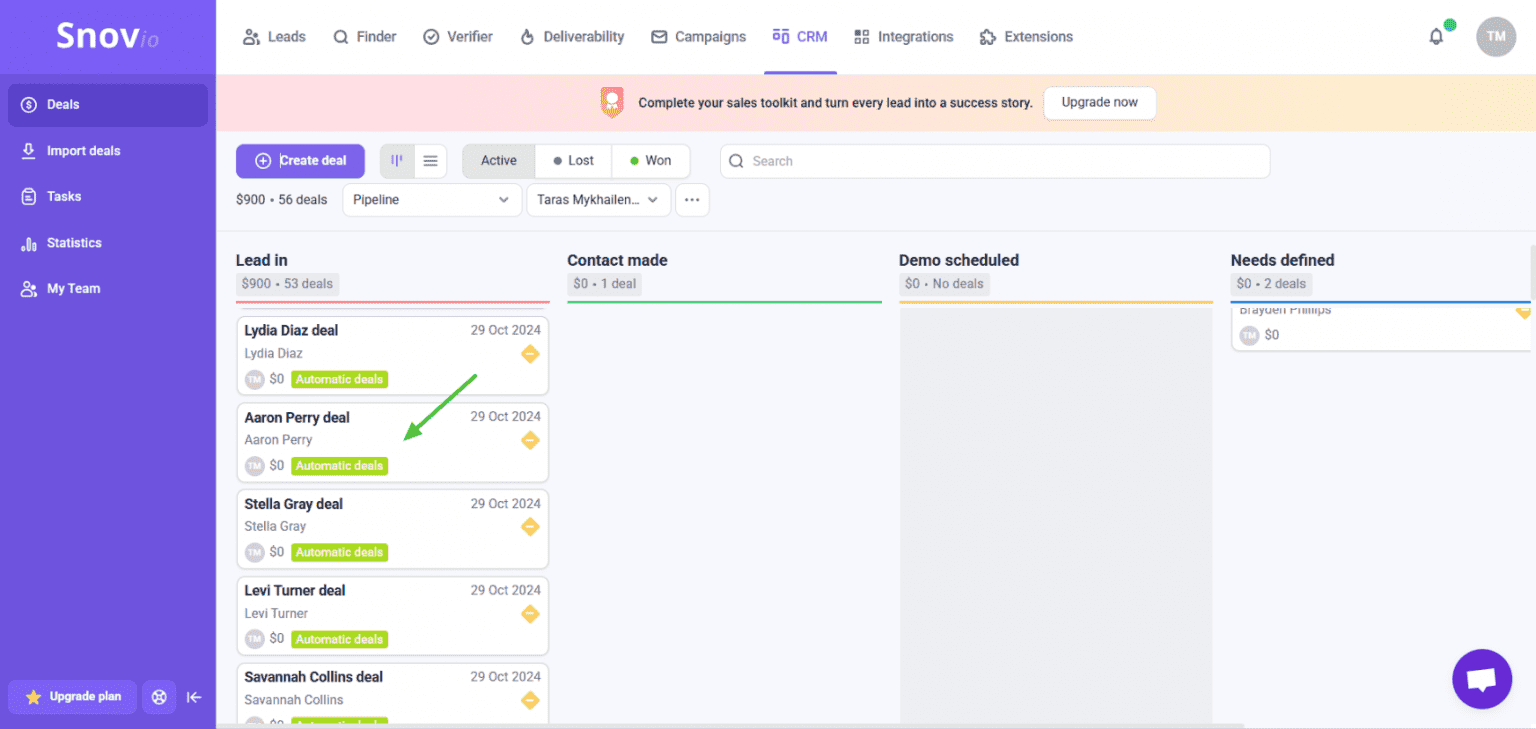Expand the Pipeline dropdown

tap(432, 200)
